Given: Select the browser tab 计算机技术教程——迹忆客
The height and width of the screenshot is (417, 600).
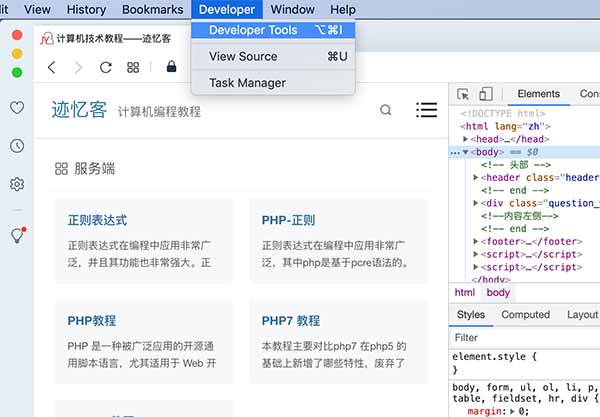Looking at the screenshot, I should (x=113, y=39).
